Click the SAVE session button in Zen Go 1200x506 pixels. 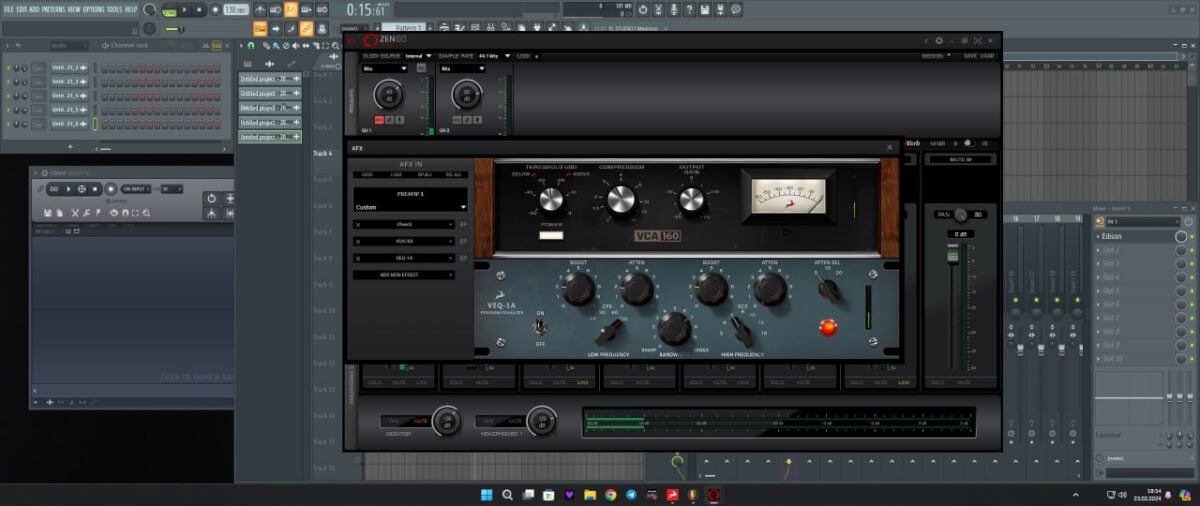click(x=970, y=56)
